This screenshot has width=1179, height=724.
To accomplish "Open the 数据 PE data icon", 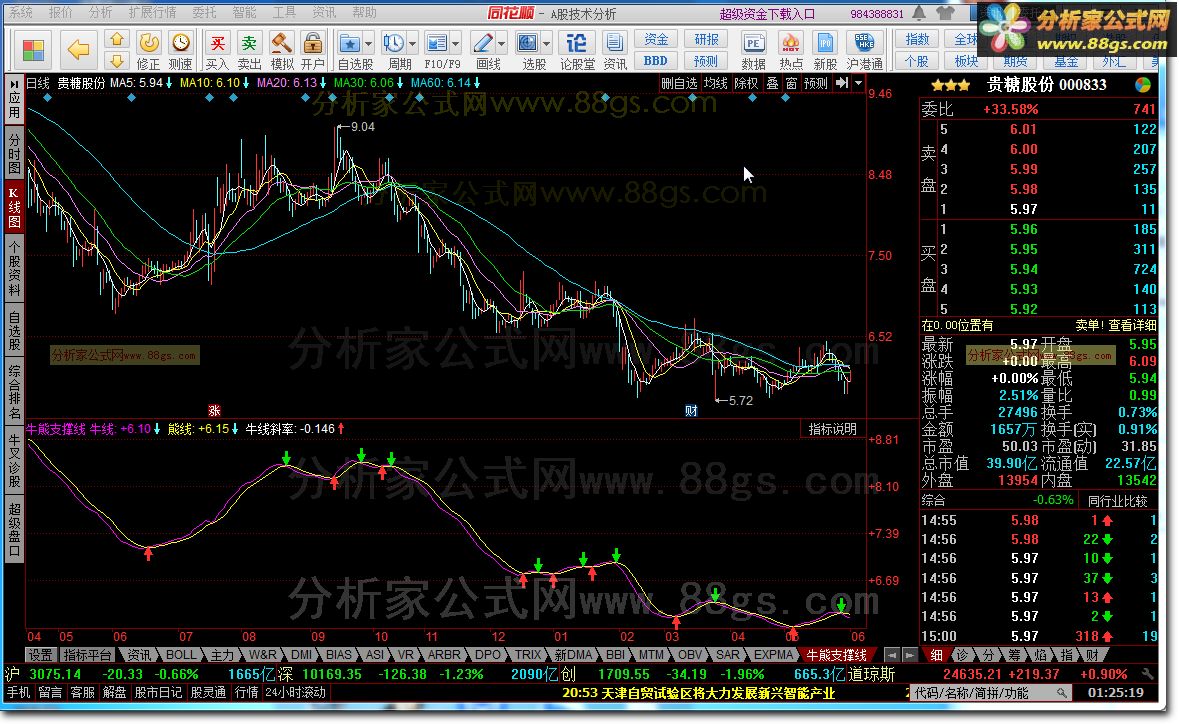I will (753, 50).
